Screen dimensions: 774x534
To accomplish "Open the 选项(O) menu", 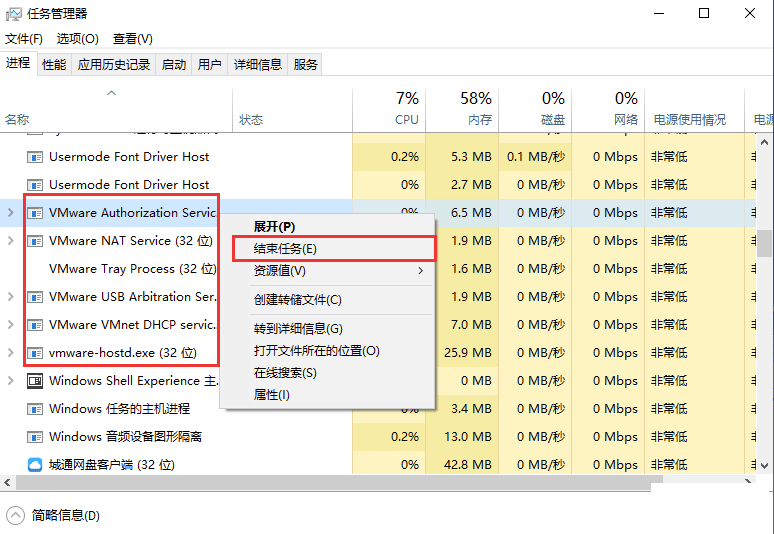I will [77, 38].
